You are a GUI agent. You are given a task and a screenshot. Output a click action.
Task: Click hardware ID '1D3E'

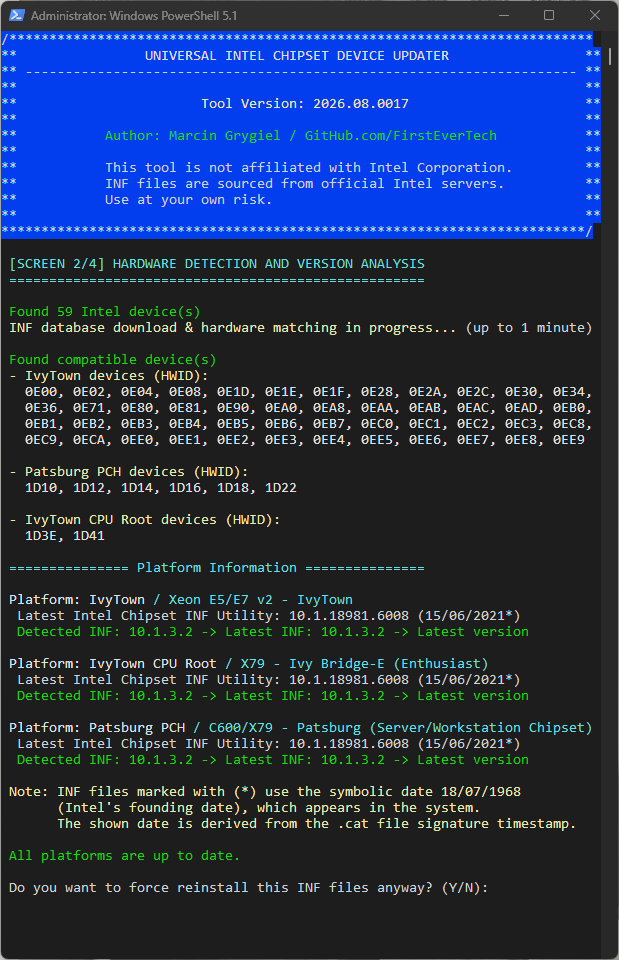click(41, 536)
